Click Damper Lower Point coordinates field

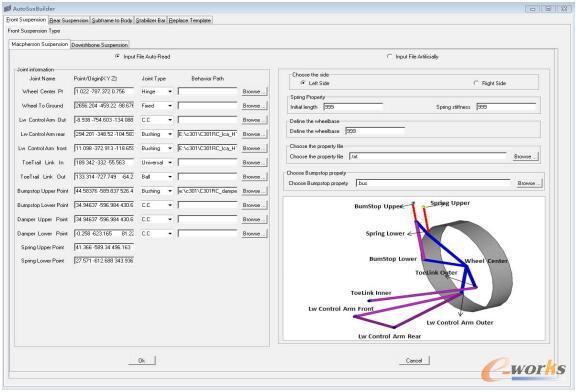(104, 234)
